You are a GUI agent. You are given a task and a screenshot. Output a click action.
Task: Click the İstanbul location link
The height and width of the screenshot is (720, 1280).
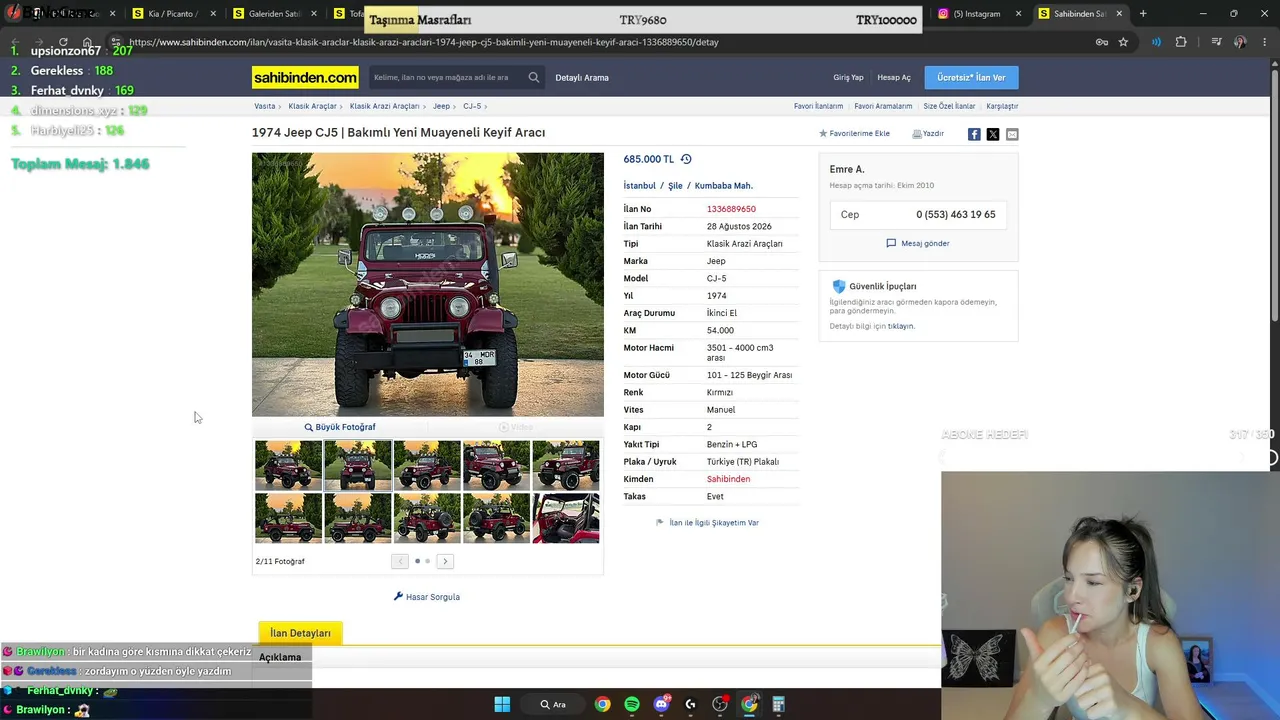[640, 185]
